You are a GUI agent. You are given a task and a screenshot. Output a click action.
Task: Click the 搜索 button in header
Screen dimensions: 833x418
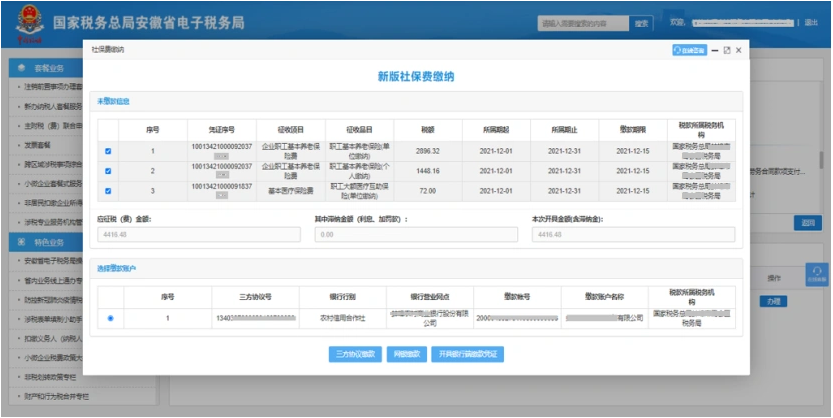641,23
